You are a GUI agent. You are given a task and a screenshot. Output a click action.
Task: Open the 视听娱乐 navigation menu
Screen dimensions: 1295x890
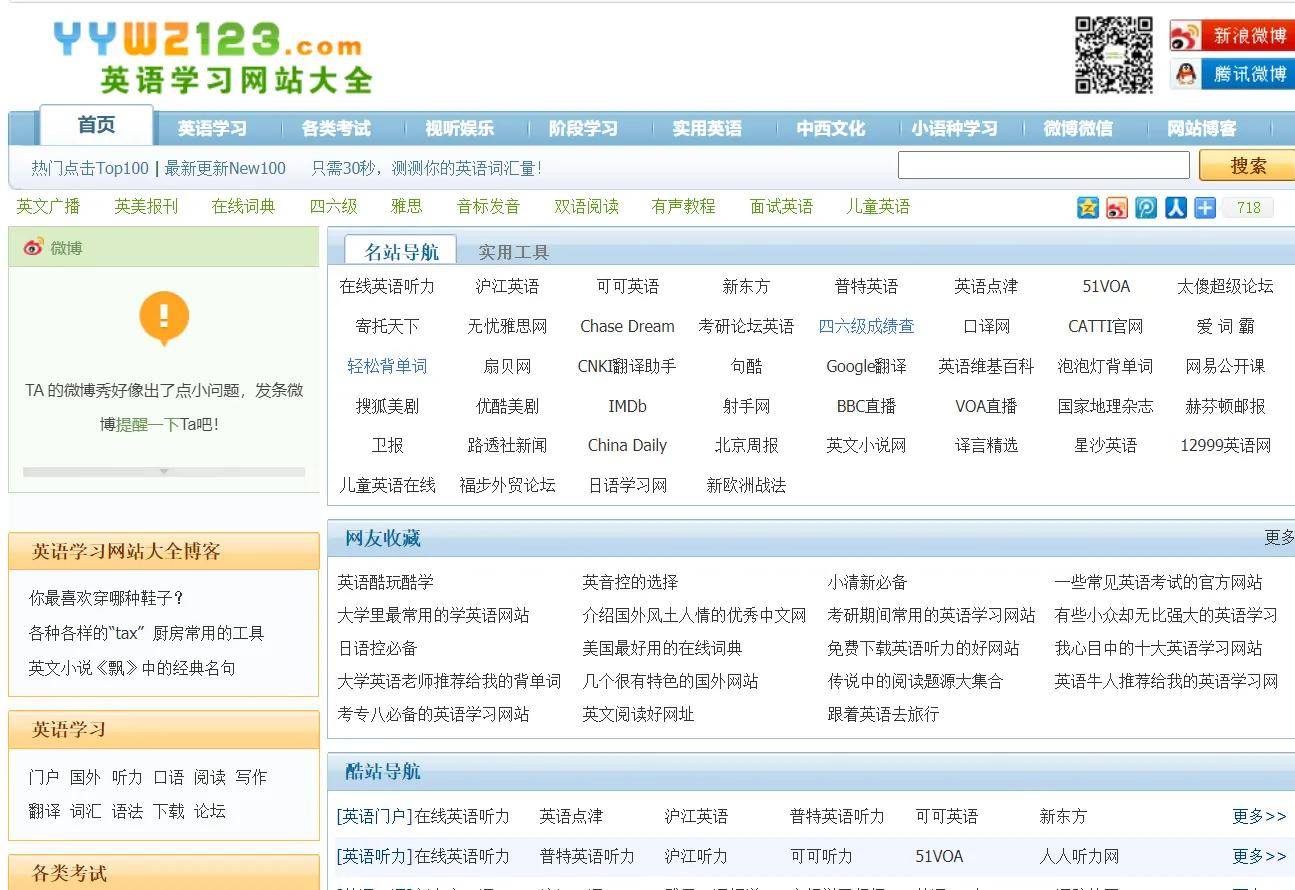click(460, 128)
